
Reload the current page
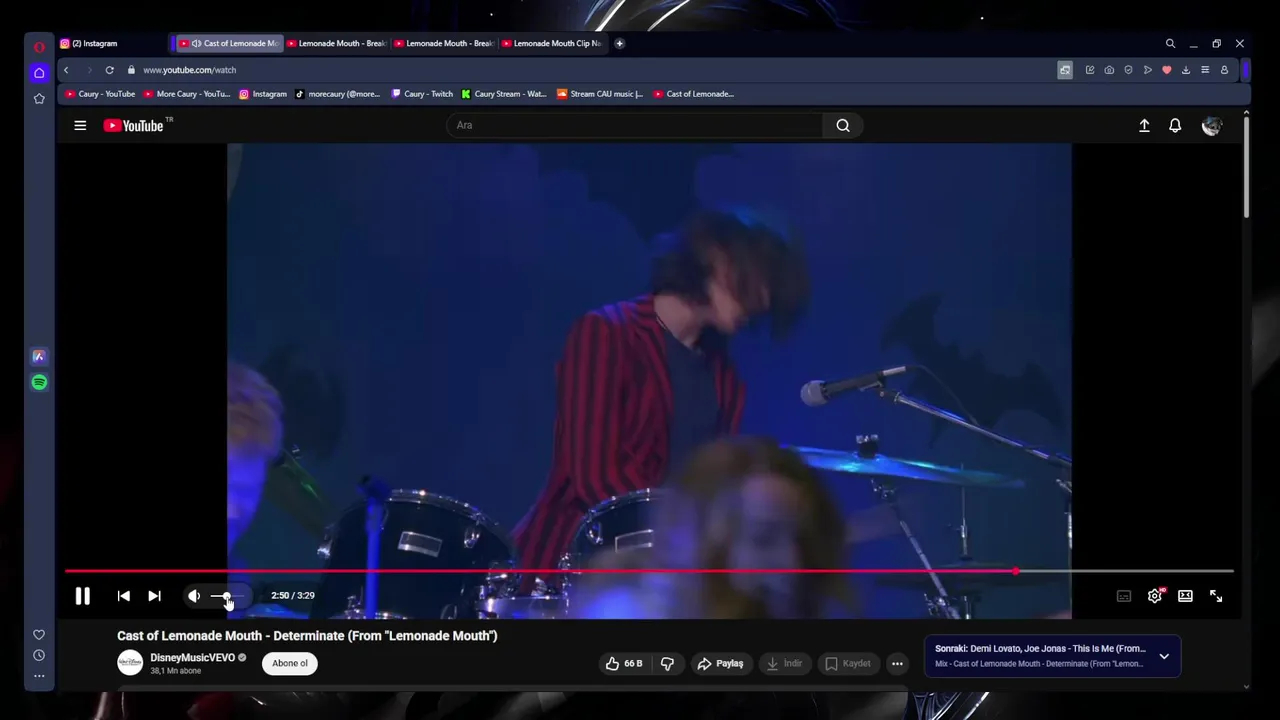[x=109, y=70]
